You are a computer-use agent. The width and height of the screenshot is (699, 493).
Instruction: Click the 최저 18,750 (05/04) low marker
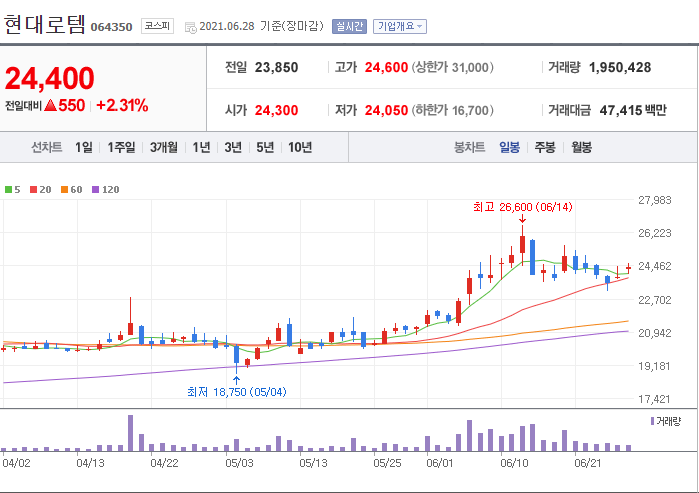tap(237, 392)
